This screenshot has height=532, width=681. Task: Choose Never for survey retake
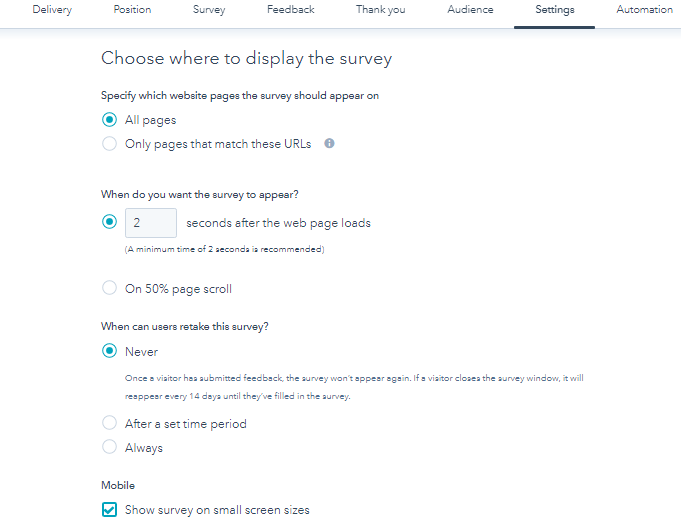(x=109, y=351)
